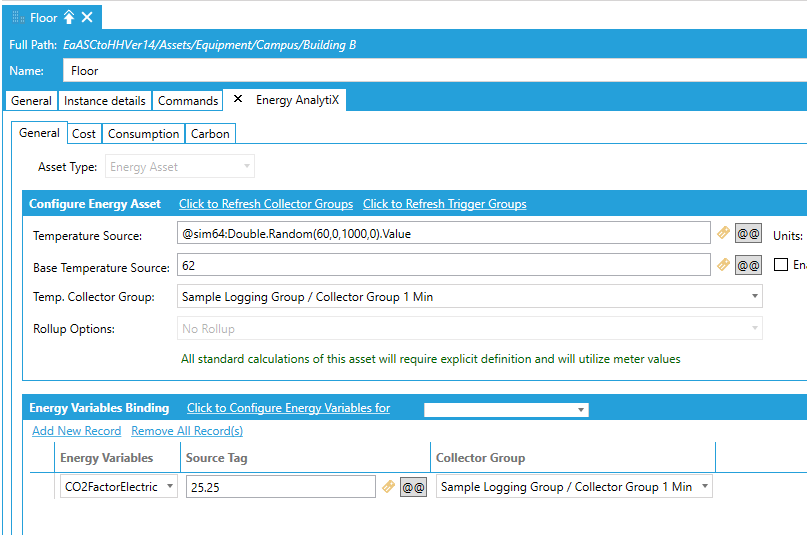807x535 pixels.
Task: Open tag browser icon for CO2FactorElectric Source Tag
Action: [x=388, y=486]
